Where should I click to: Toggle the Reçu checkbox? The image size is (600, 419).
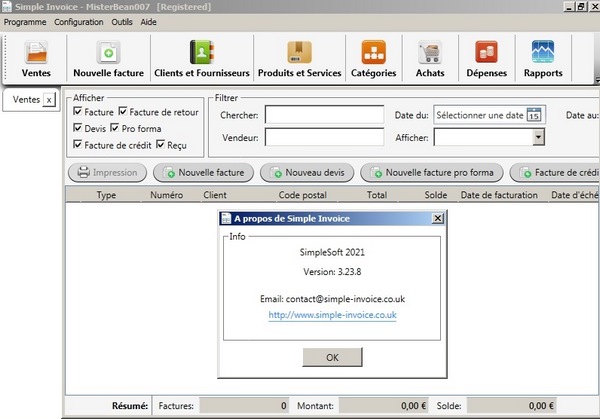[x=160, y=145]
